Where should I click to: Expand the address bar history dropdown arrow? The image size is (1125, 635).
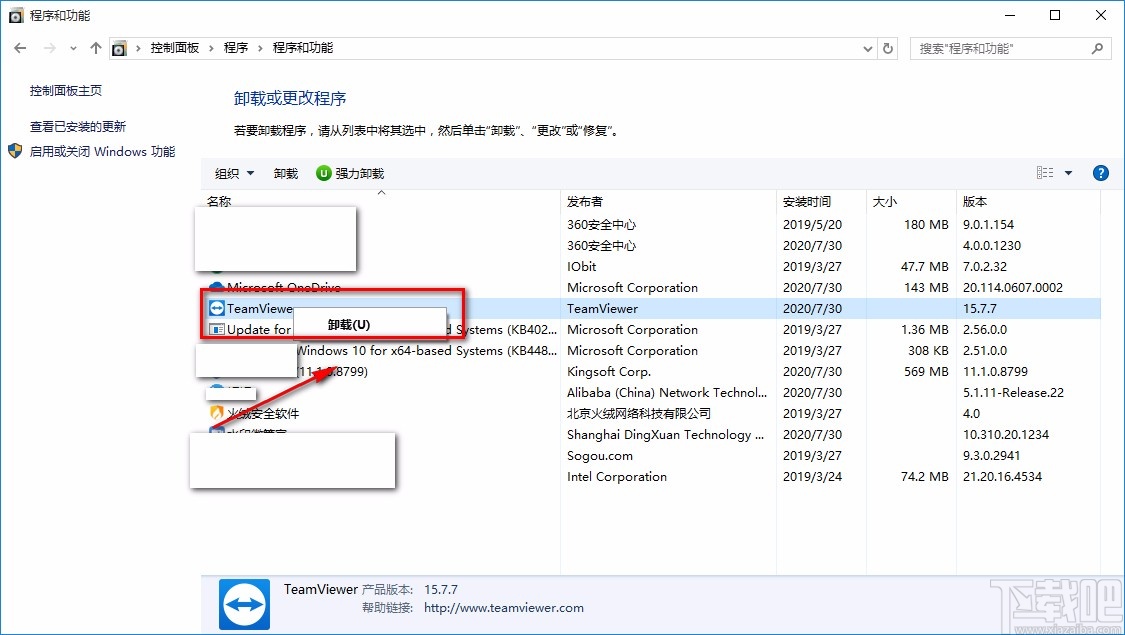tap(867, 47)
